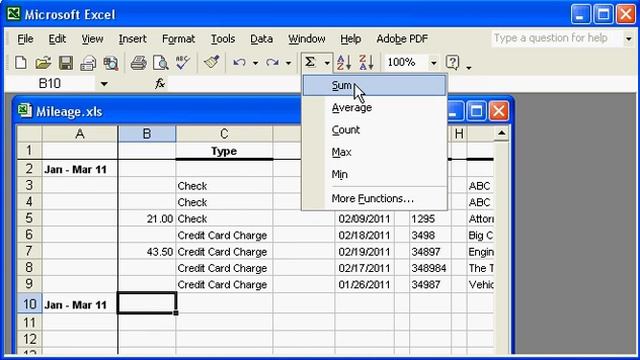Open the AutoSum dropdown arrow
Screen dimensions: 640x360
point(327,63)
